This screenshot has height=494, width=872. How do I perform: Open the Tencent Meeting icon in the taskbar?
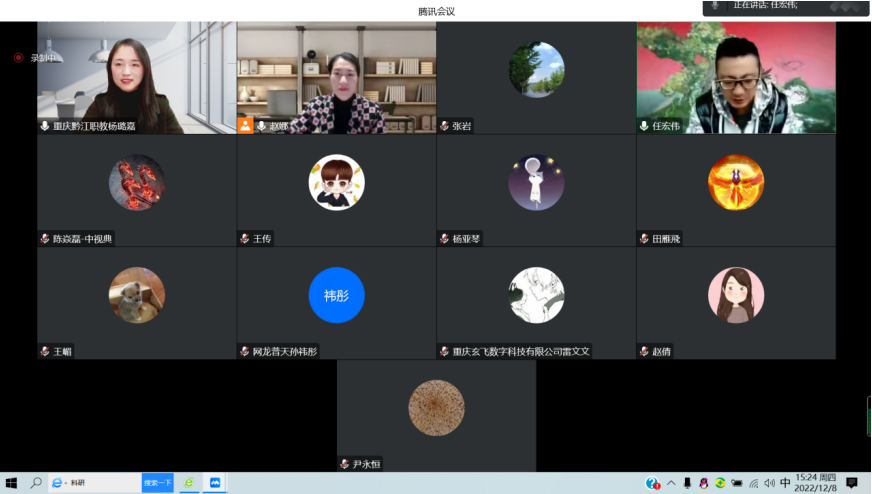coord(215,483)
